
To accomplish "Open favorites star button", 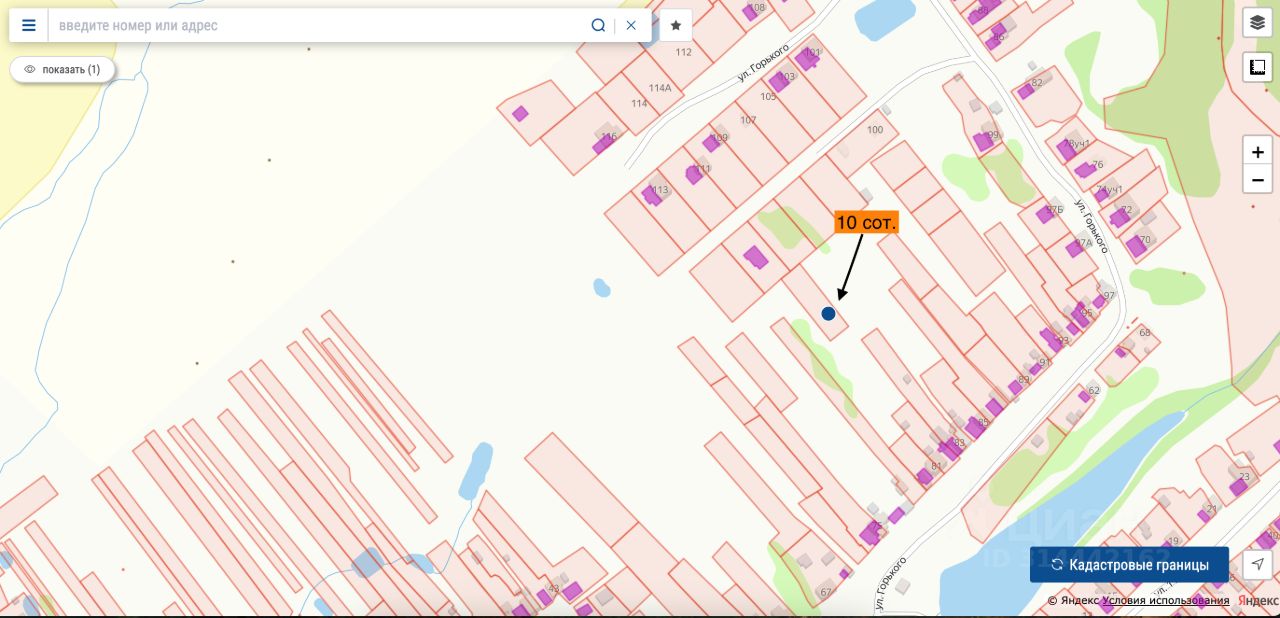I will (x=676, y=26).
